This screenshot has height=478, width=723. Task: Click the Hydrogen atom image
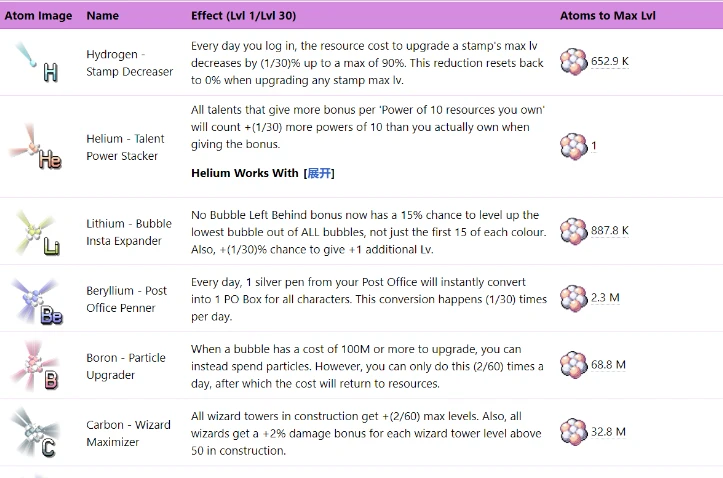(x=37, y=63)
